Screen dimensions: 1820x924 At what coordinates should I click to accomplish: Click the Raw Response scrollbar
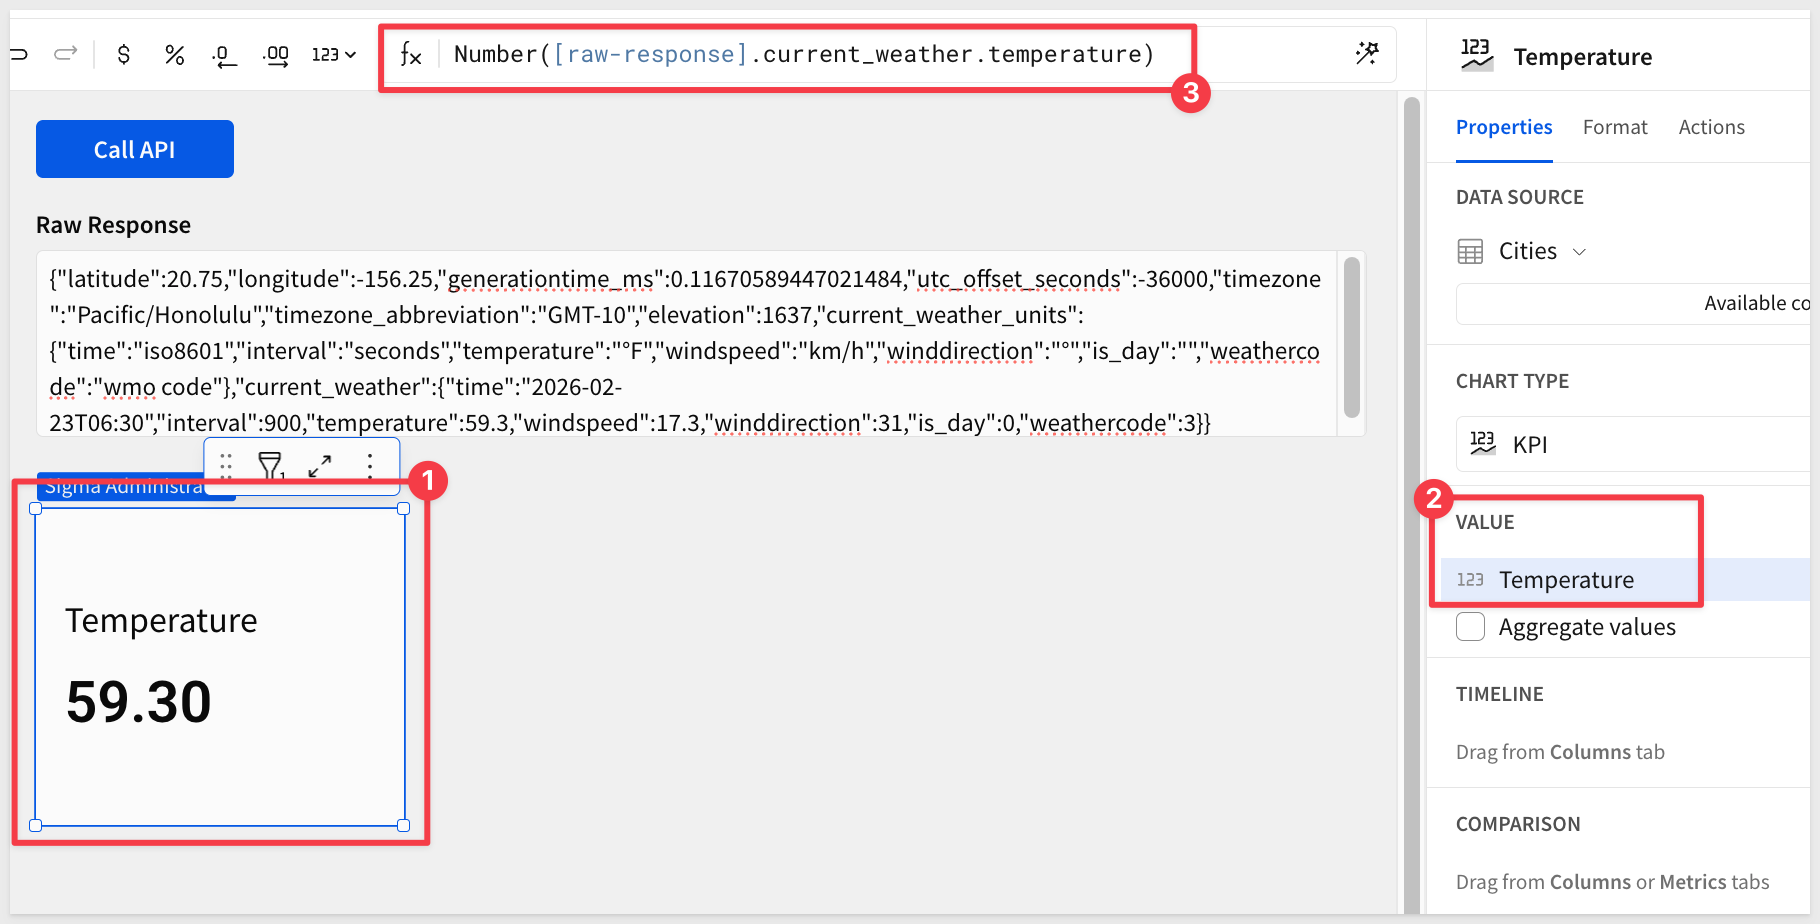[1351, 338]
